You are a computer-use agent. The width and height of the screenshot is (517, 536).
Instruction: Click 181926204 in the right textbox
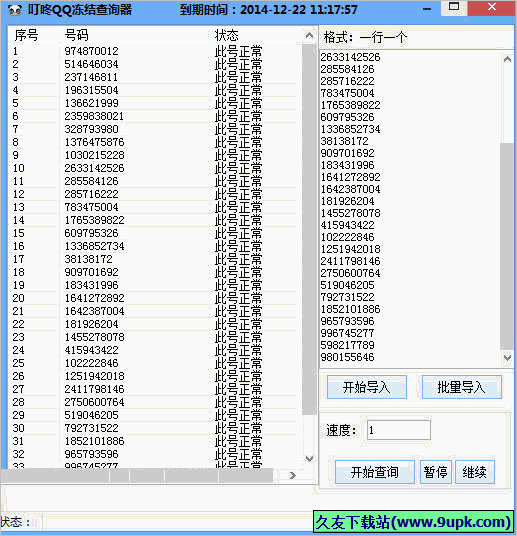tap(347, 201)
